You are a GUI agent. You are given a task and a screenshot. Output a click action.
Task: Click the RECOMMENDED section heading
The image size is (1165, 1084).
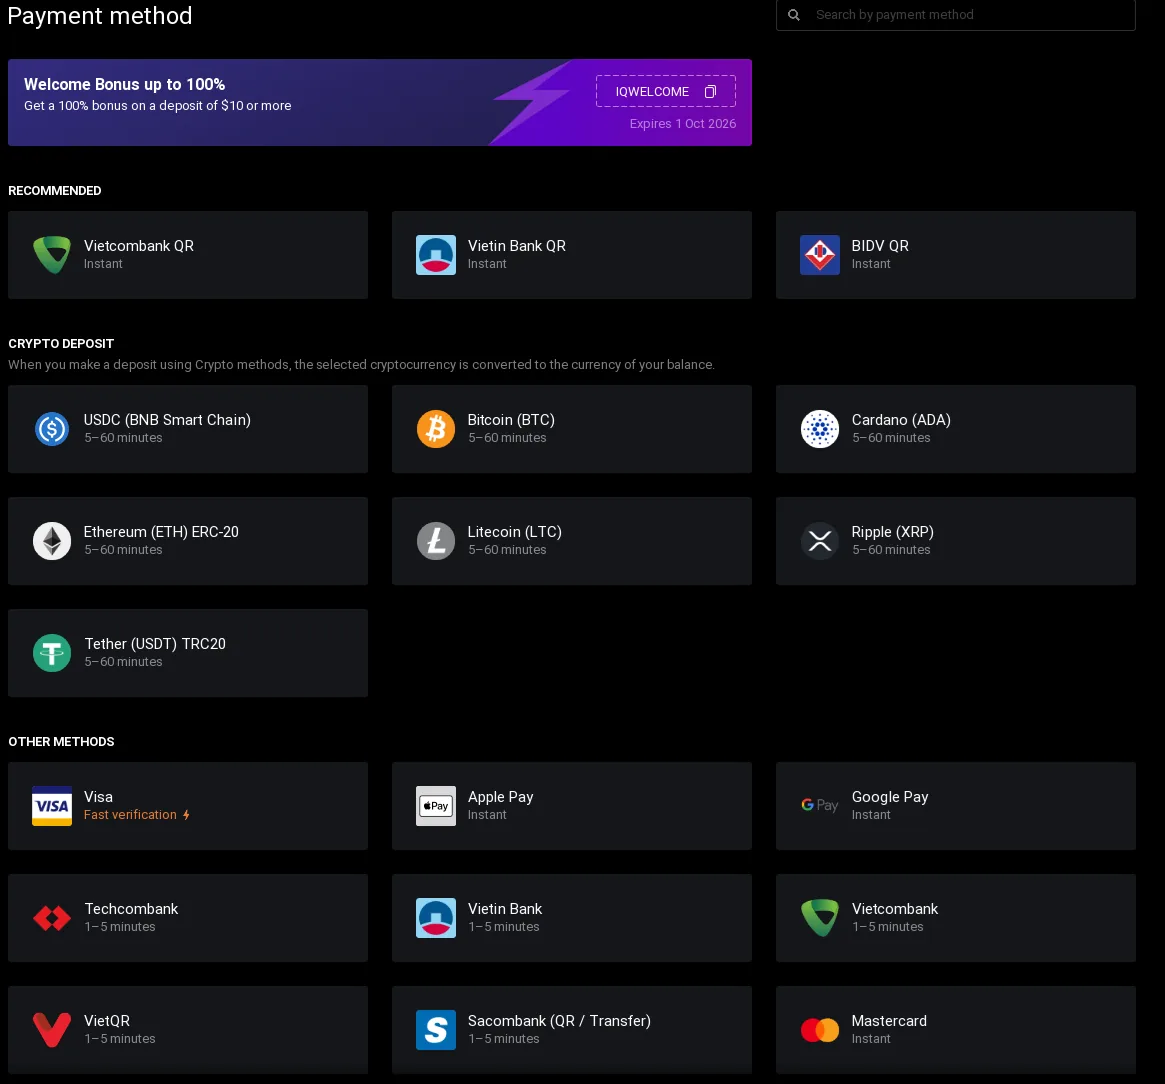(x=55, y=191)
